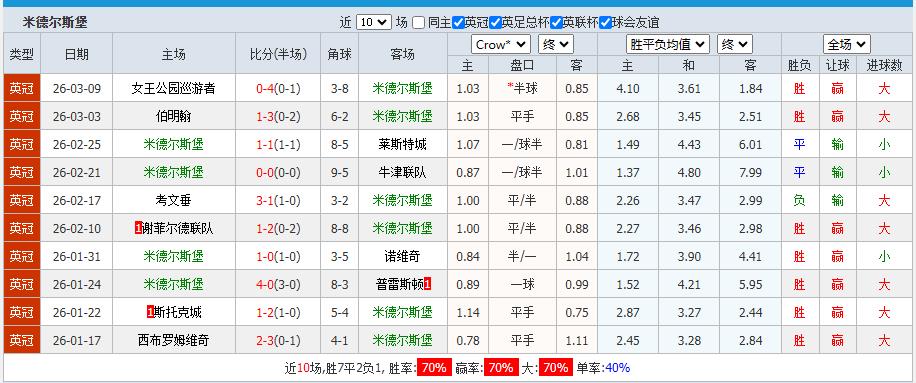Open the 牛津联队 team link
The image size is (916, 383).
pos(403,173)
